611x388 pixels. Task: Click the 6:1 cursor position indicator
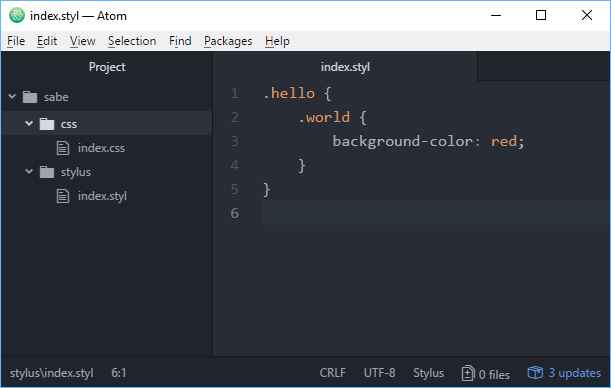(119, 373)
